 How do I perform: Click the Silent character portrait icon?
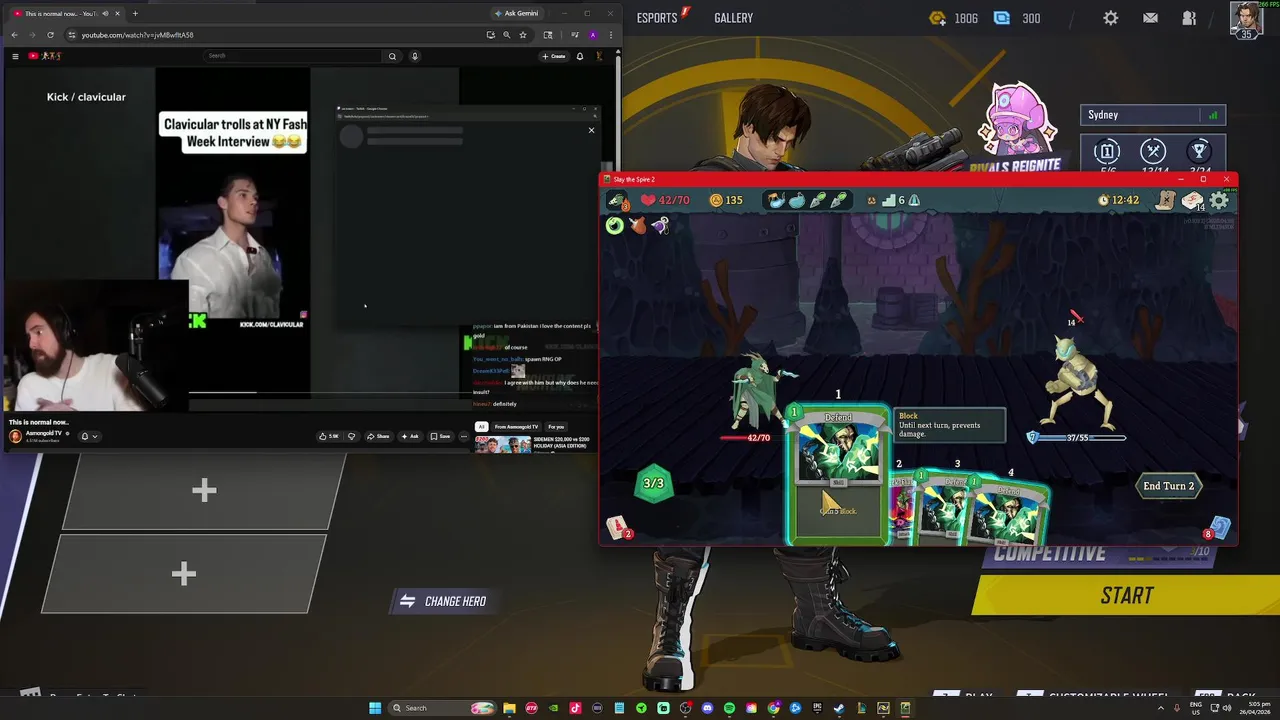(x=618, y=200)
